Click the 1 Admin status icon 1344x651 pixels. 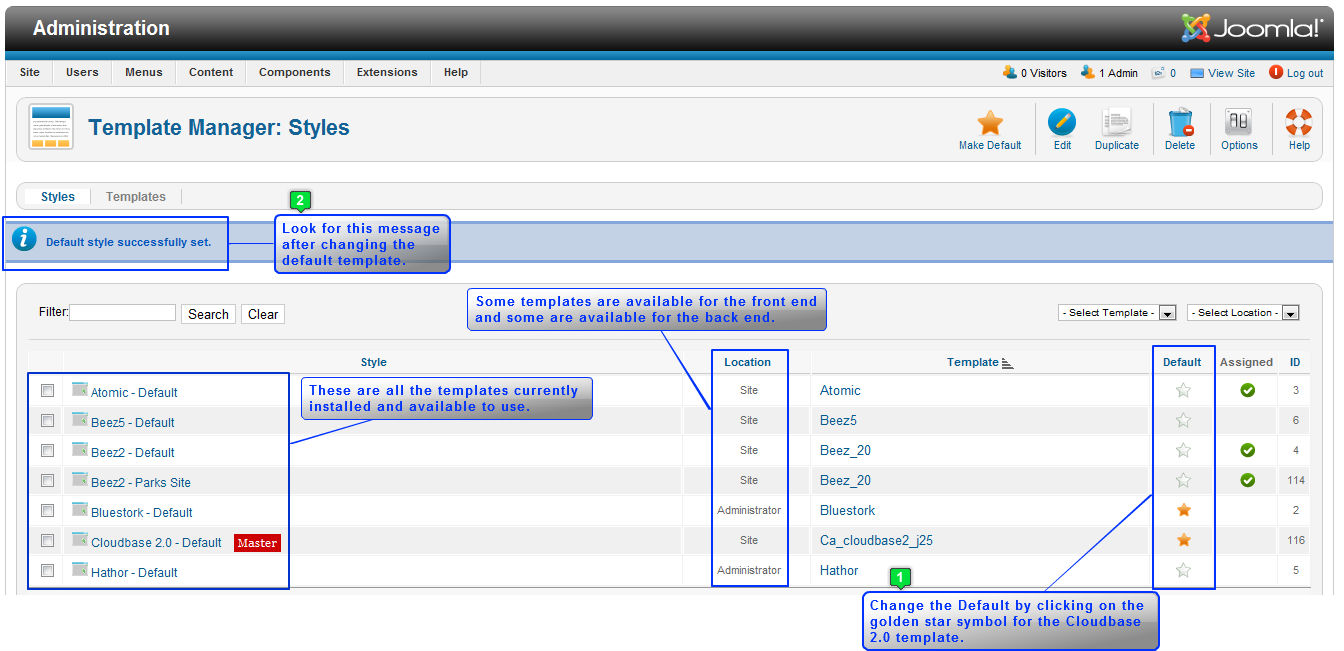coord(1088,72)
